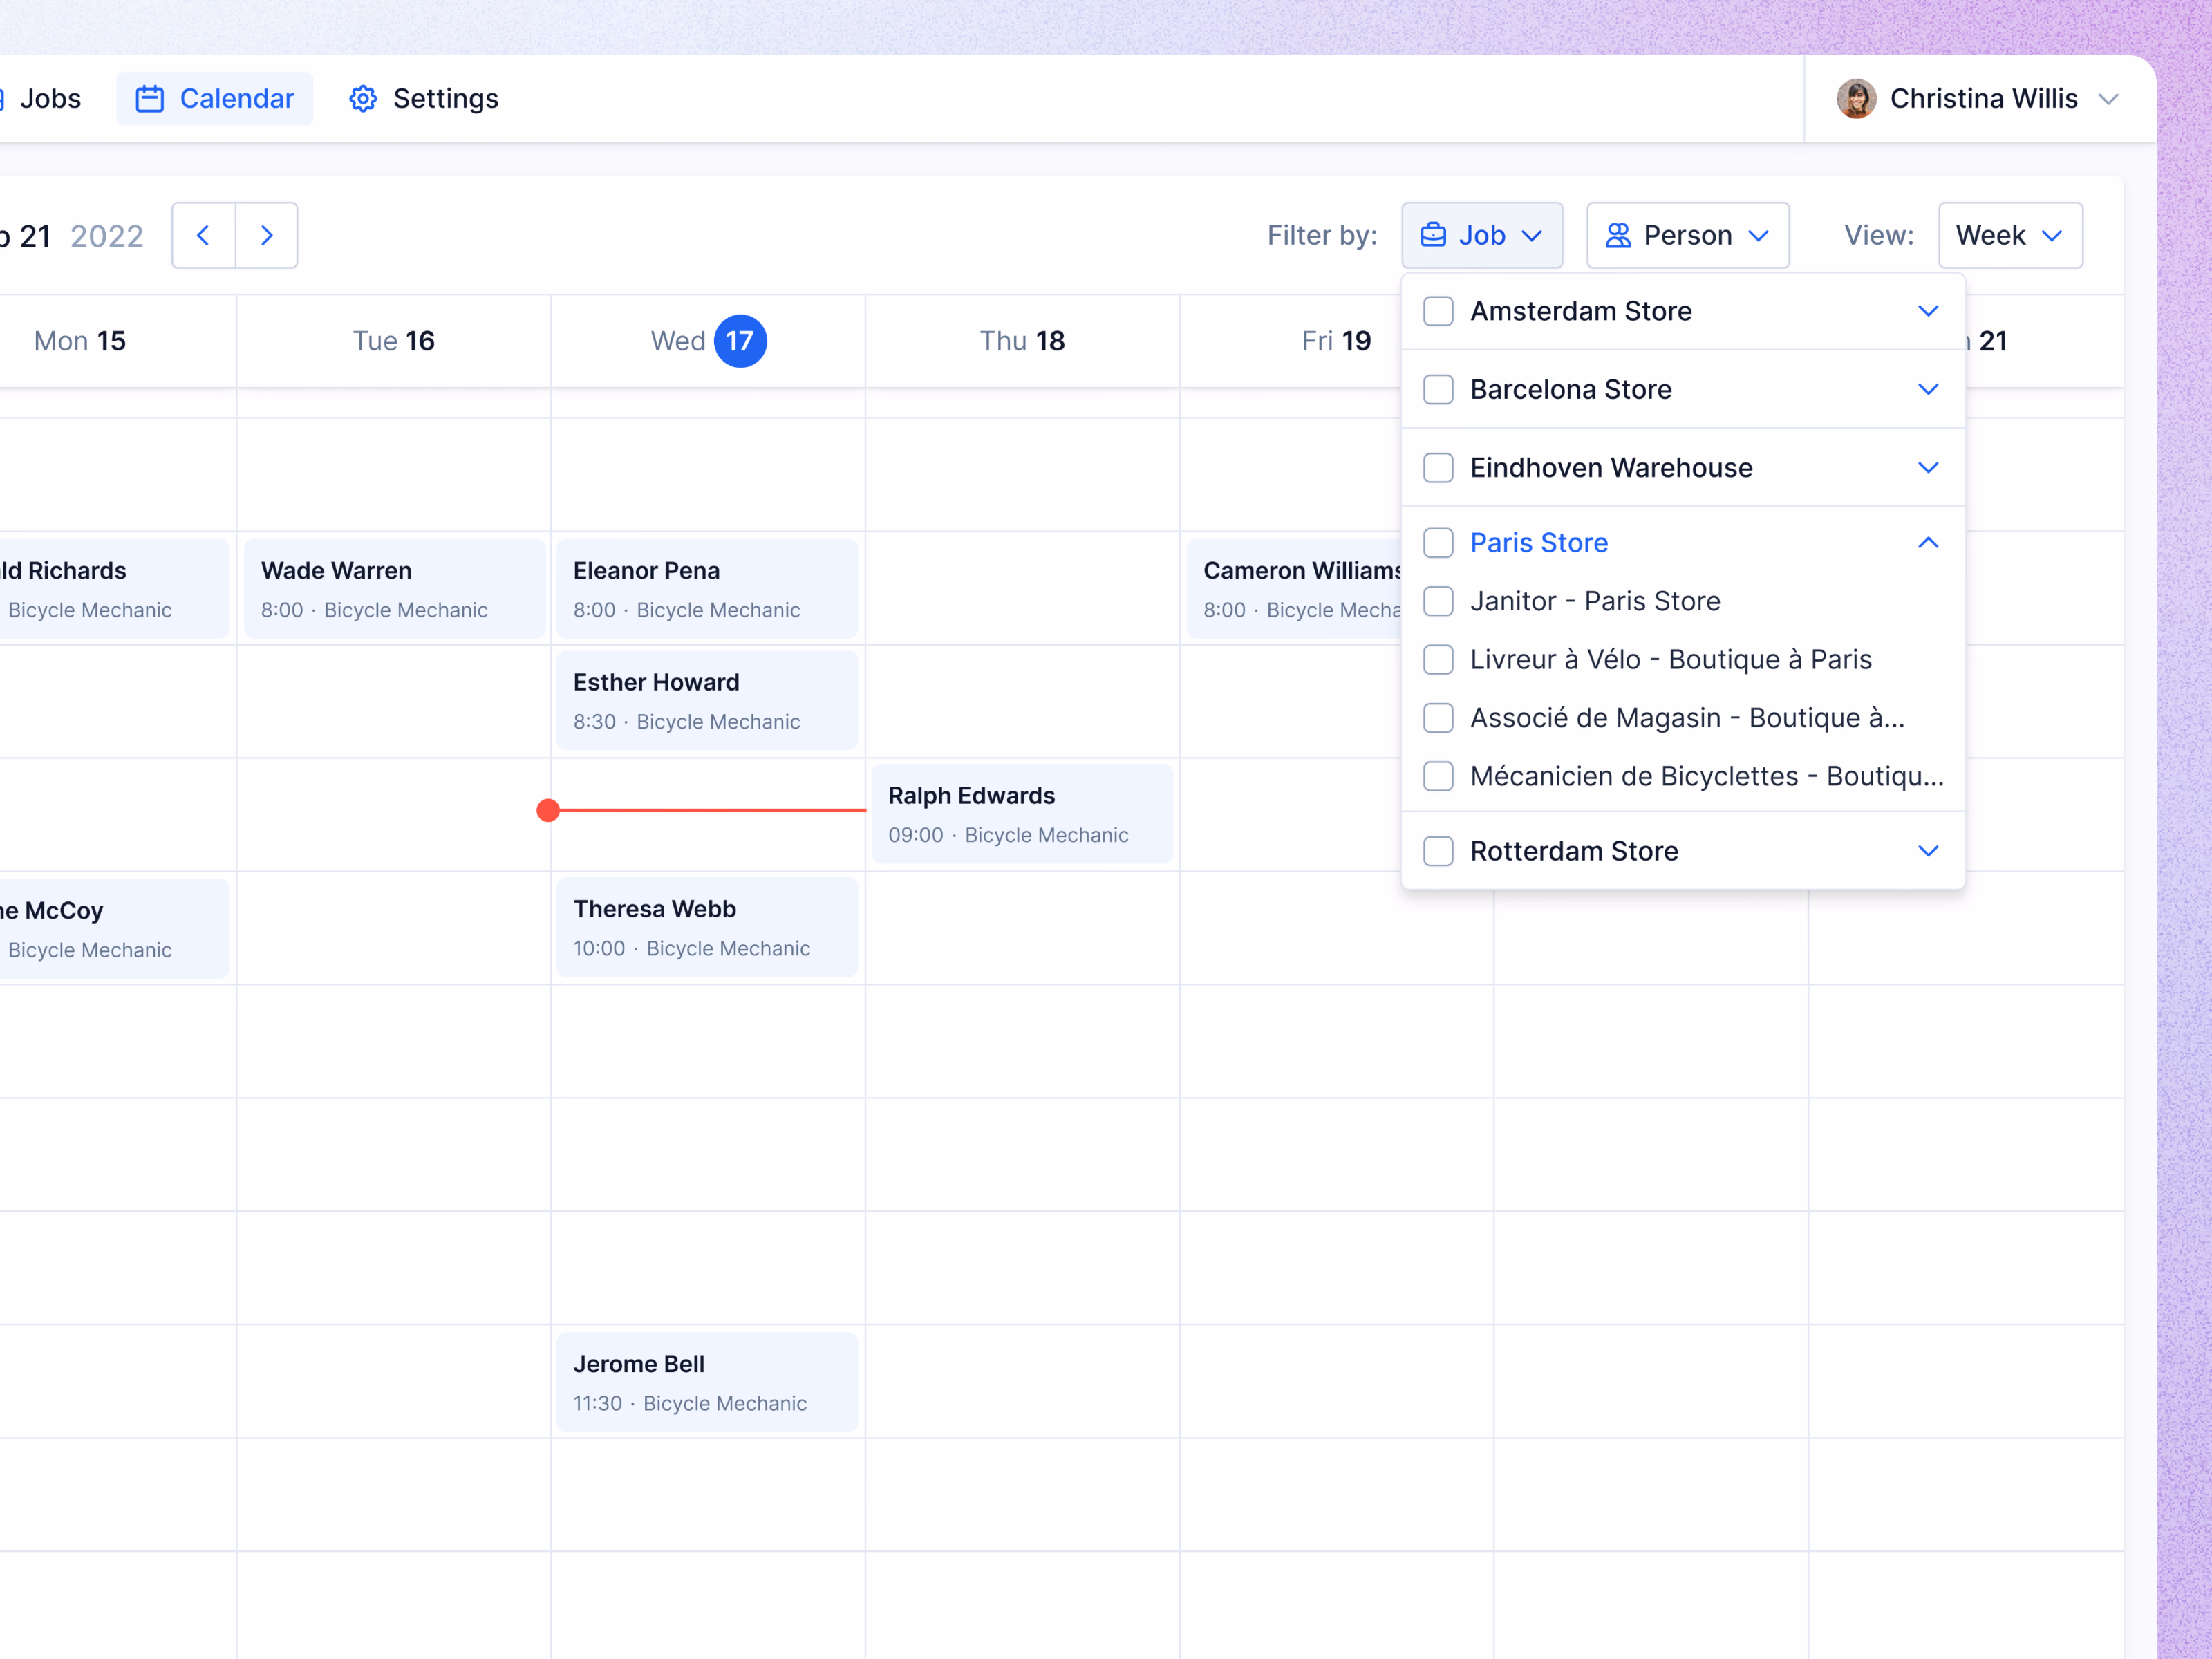Screen dimensions: 2212x1659
Task: Check Mécanicien de Bicyclettes checkbox
Action: [x=1438, y=776]
